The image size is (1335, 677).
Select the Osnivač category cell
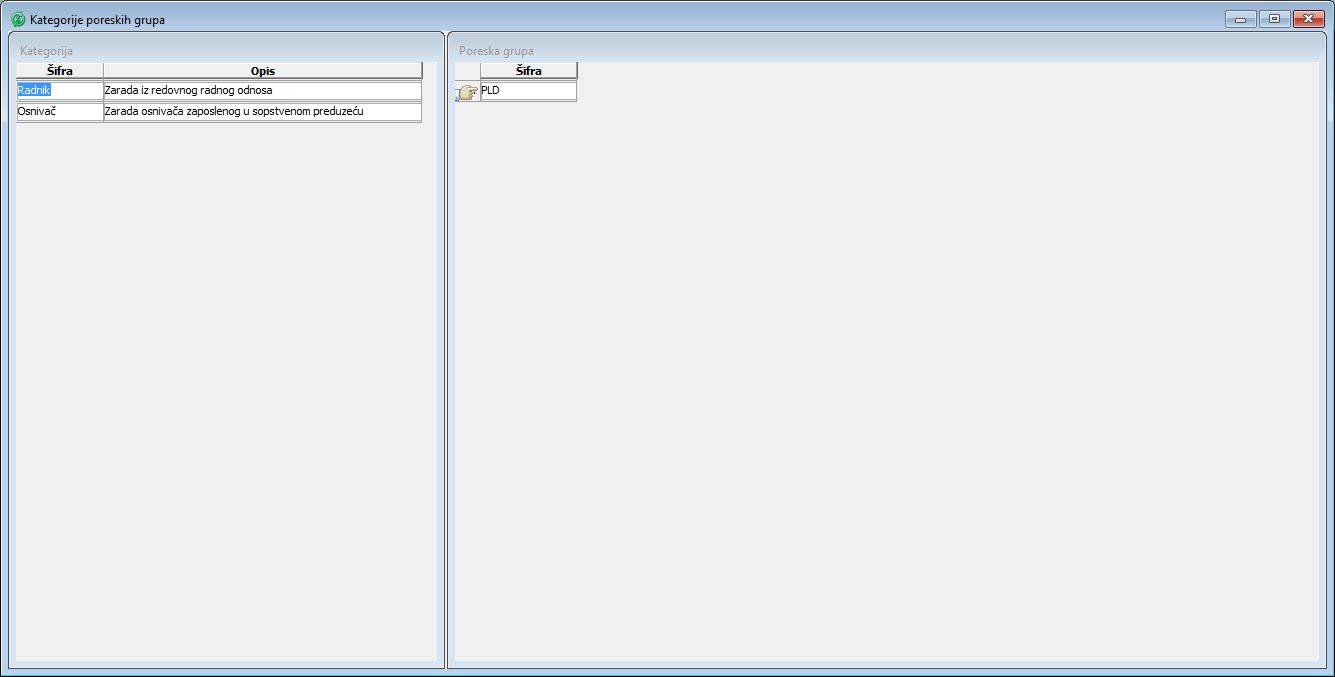click(60, 112)
